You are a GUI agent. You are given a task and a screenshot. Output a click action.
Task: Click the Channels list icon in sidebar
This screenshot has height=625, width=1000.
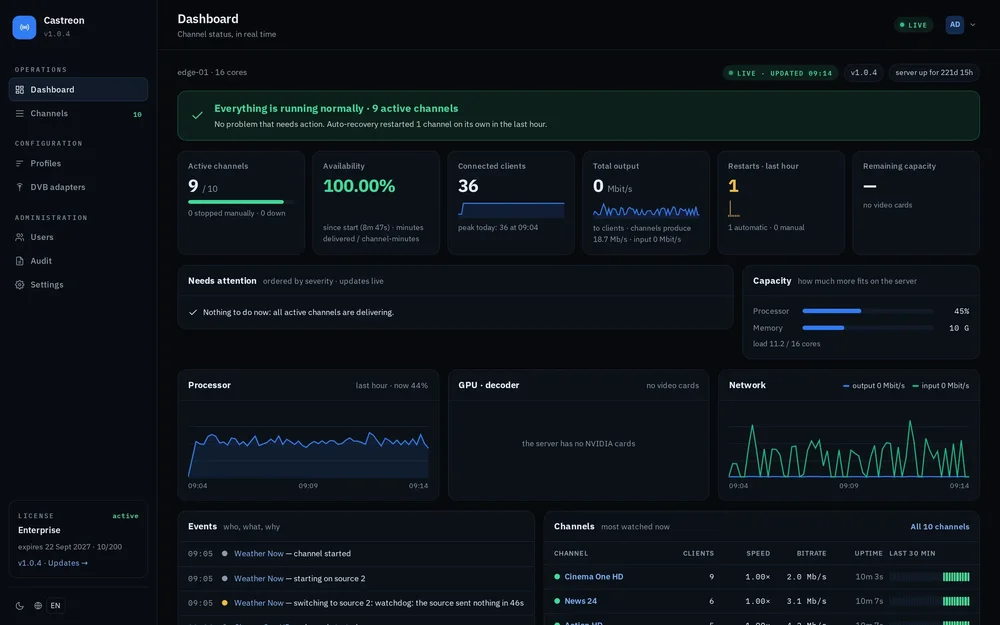[x=20, y=114]
